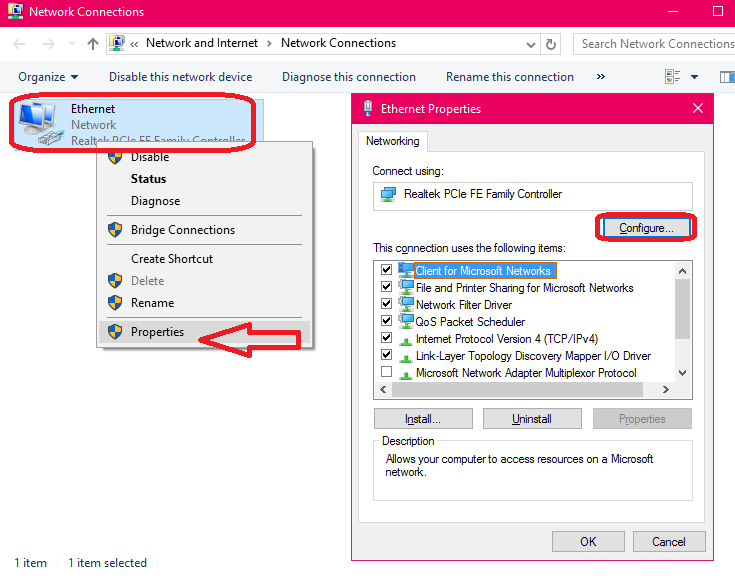Click the items list scroll left arrow
Image resolution: width=735 pixels, height=586 pixels.
coord(383,390)
